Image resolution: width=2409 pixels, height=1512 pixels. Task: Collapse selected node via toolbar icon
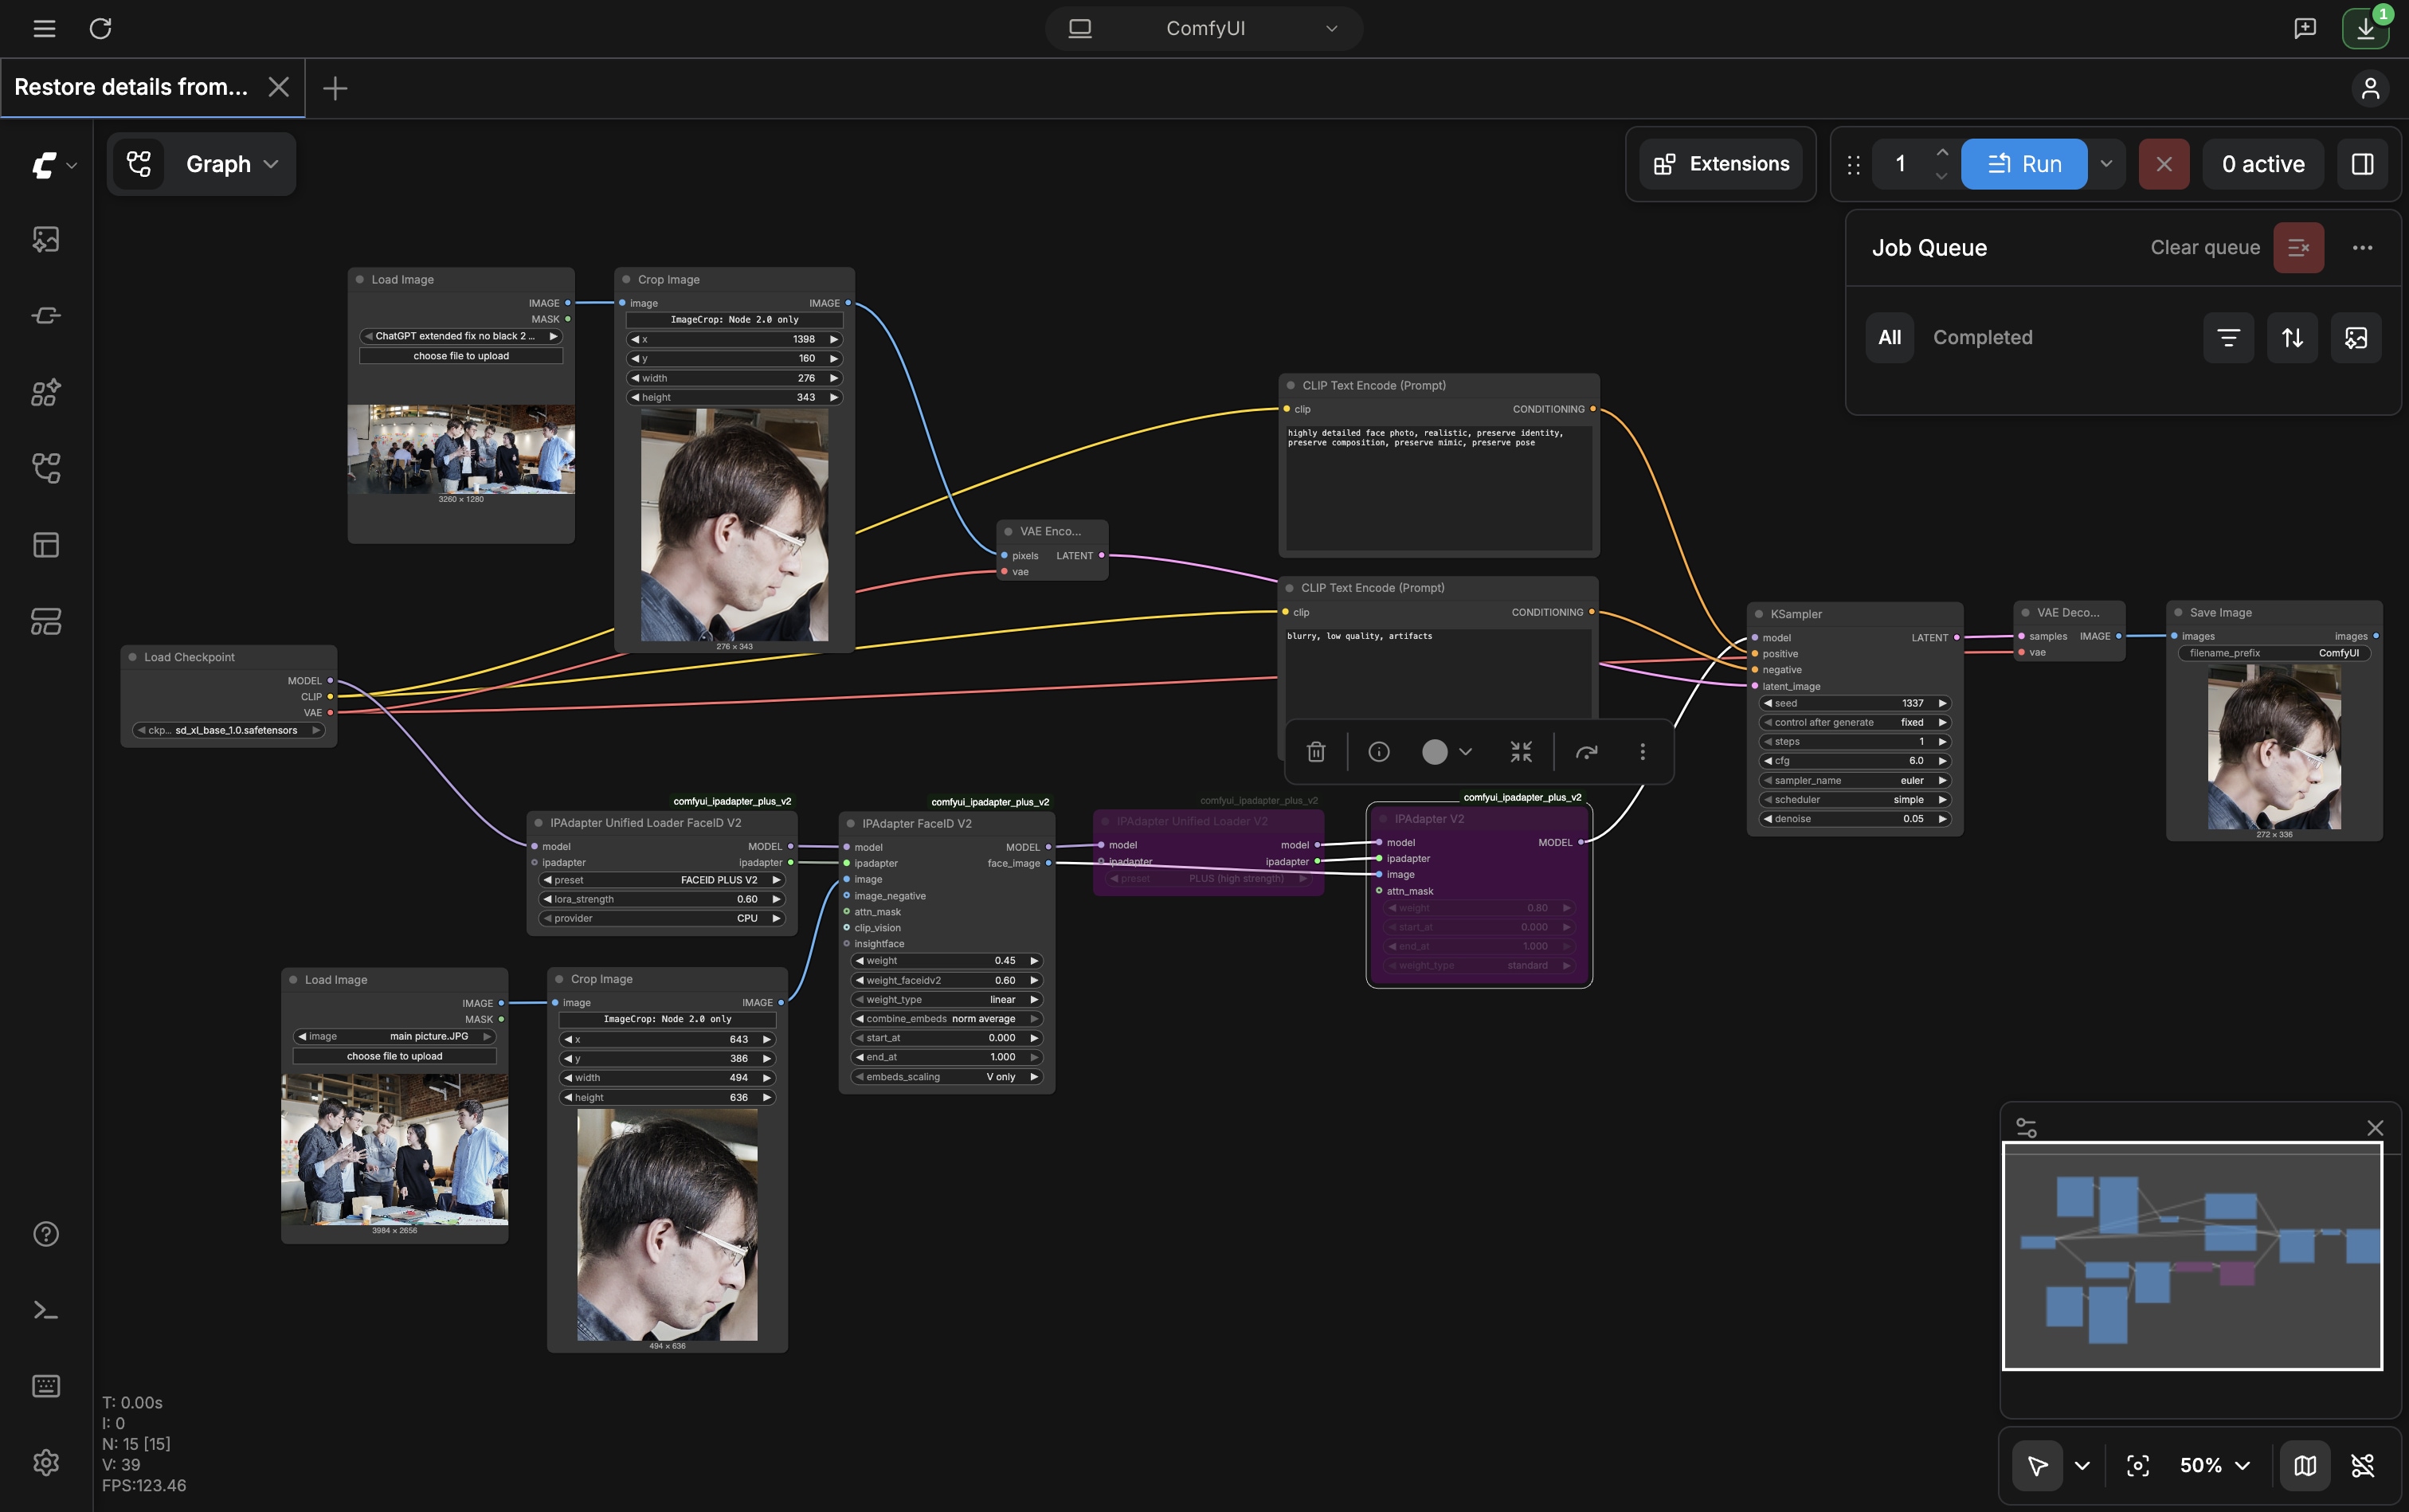click(x=1521, y=752)
